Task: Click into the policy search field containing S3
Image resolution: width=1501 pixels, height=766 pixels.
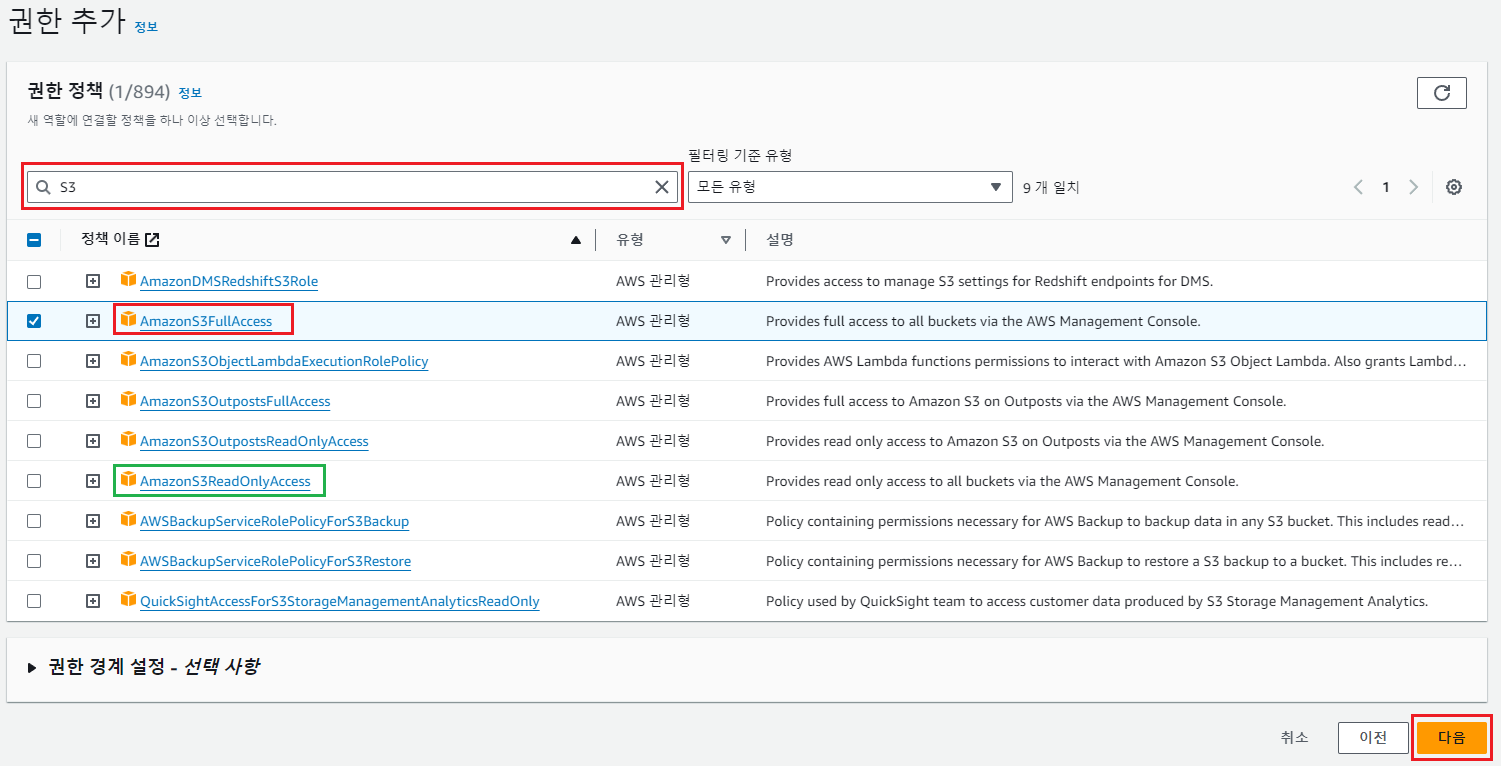Action: [352, 187]
